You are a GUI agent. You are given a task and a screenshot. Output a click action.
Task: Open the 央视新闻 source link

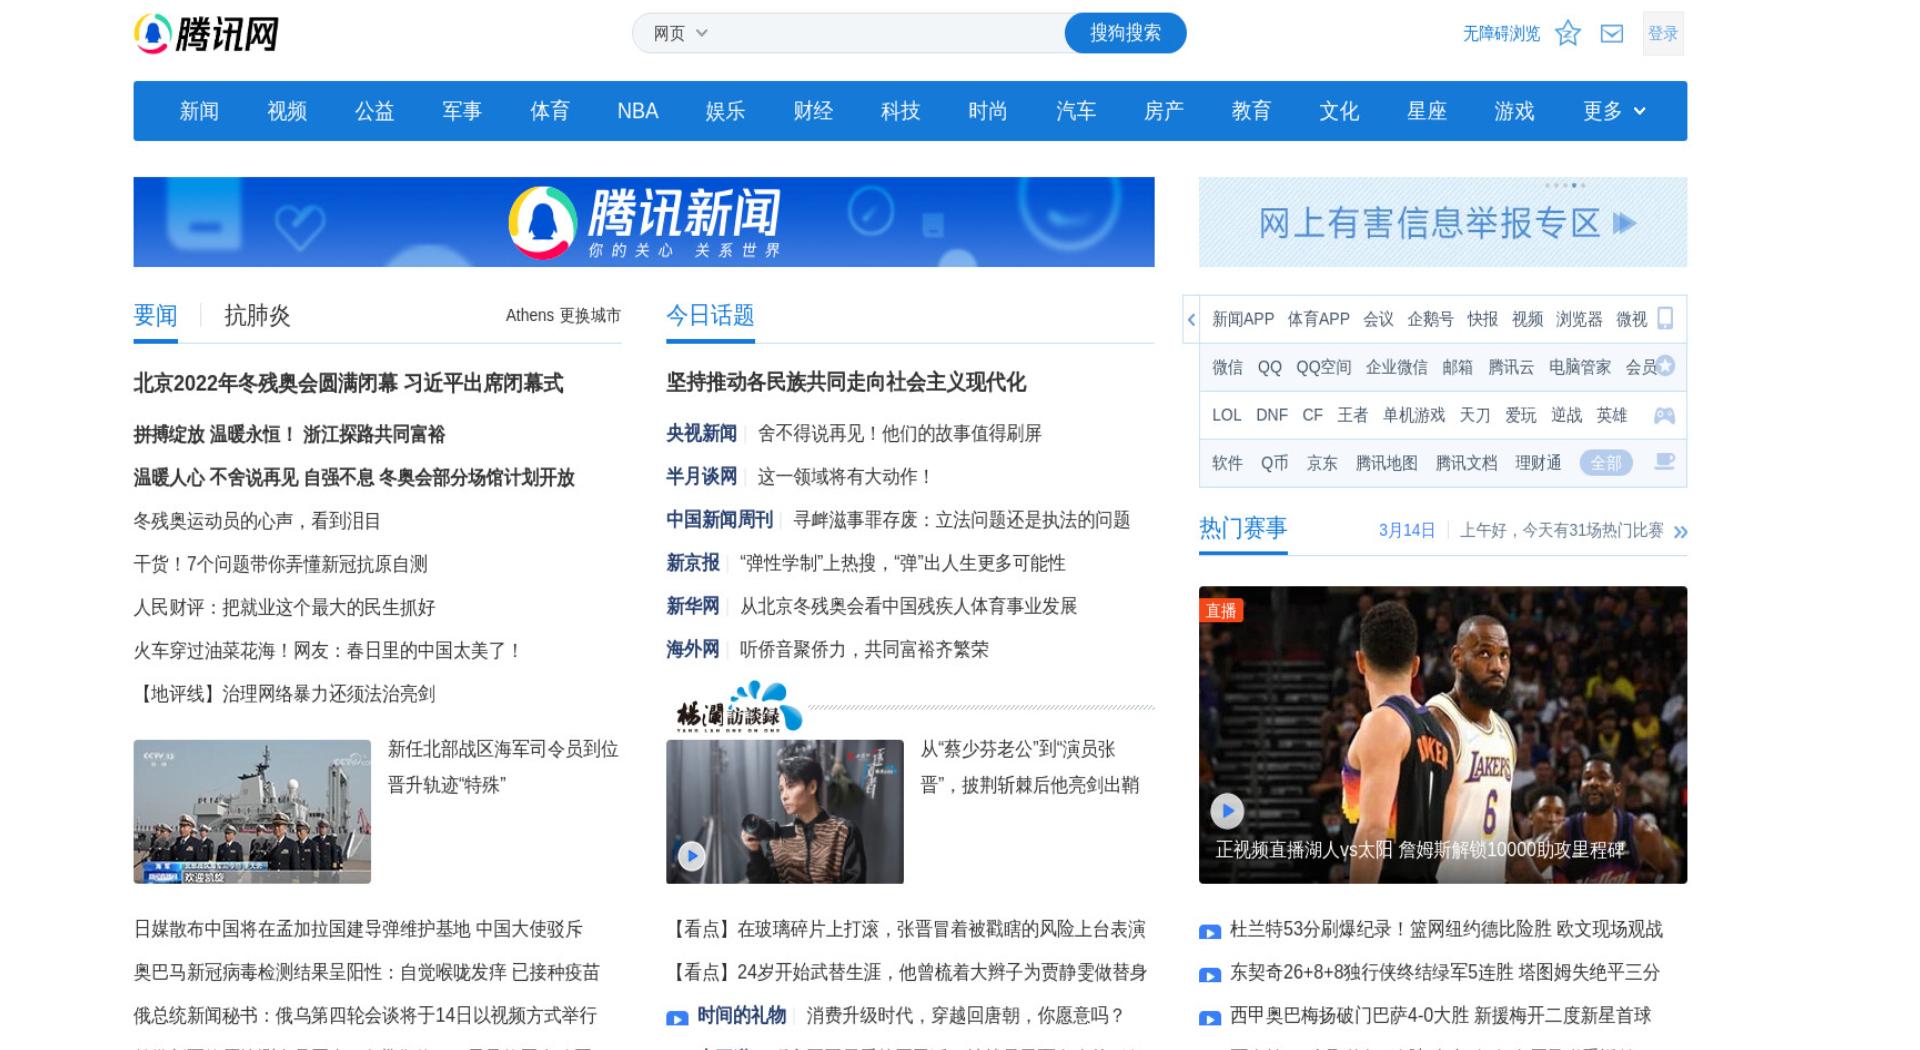[x=701, y=433]
